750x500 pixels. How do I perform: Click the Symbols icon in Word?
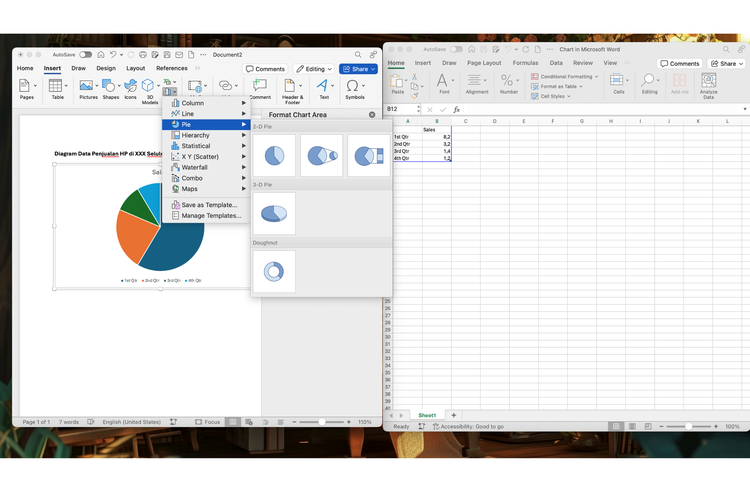pos(355,89)
